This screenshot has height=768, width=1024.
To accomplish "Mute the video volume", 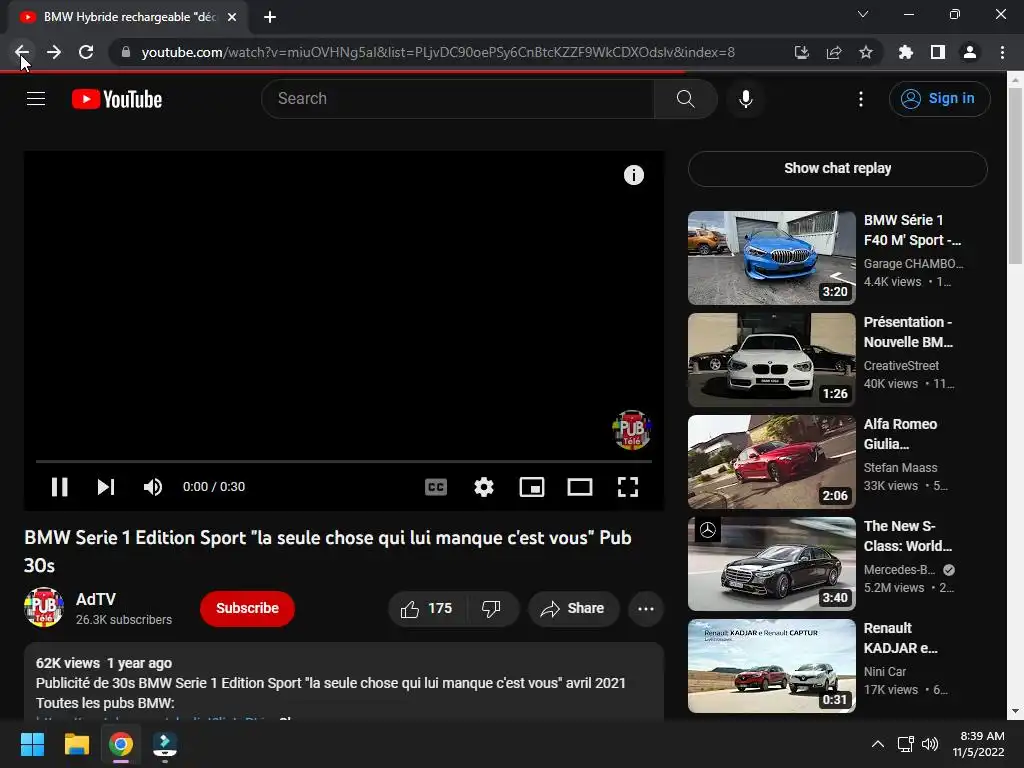I will point(153,487).
